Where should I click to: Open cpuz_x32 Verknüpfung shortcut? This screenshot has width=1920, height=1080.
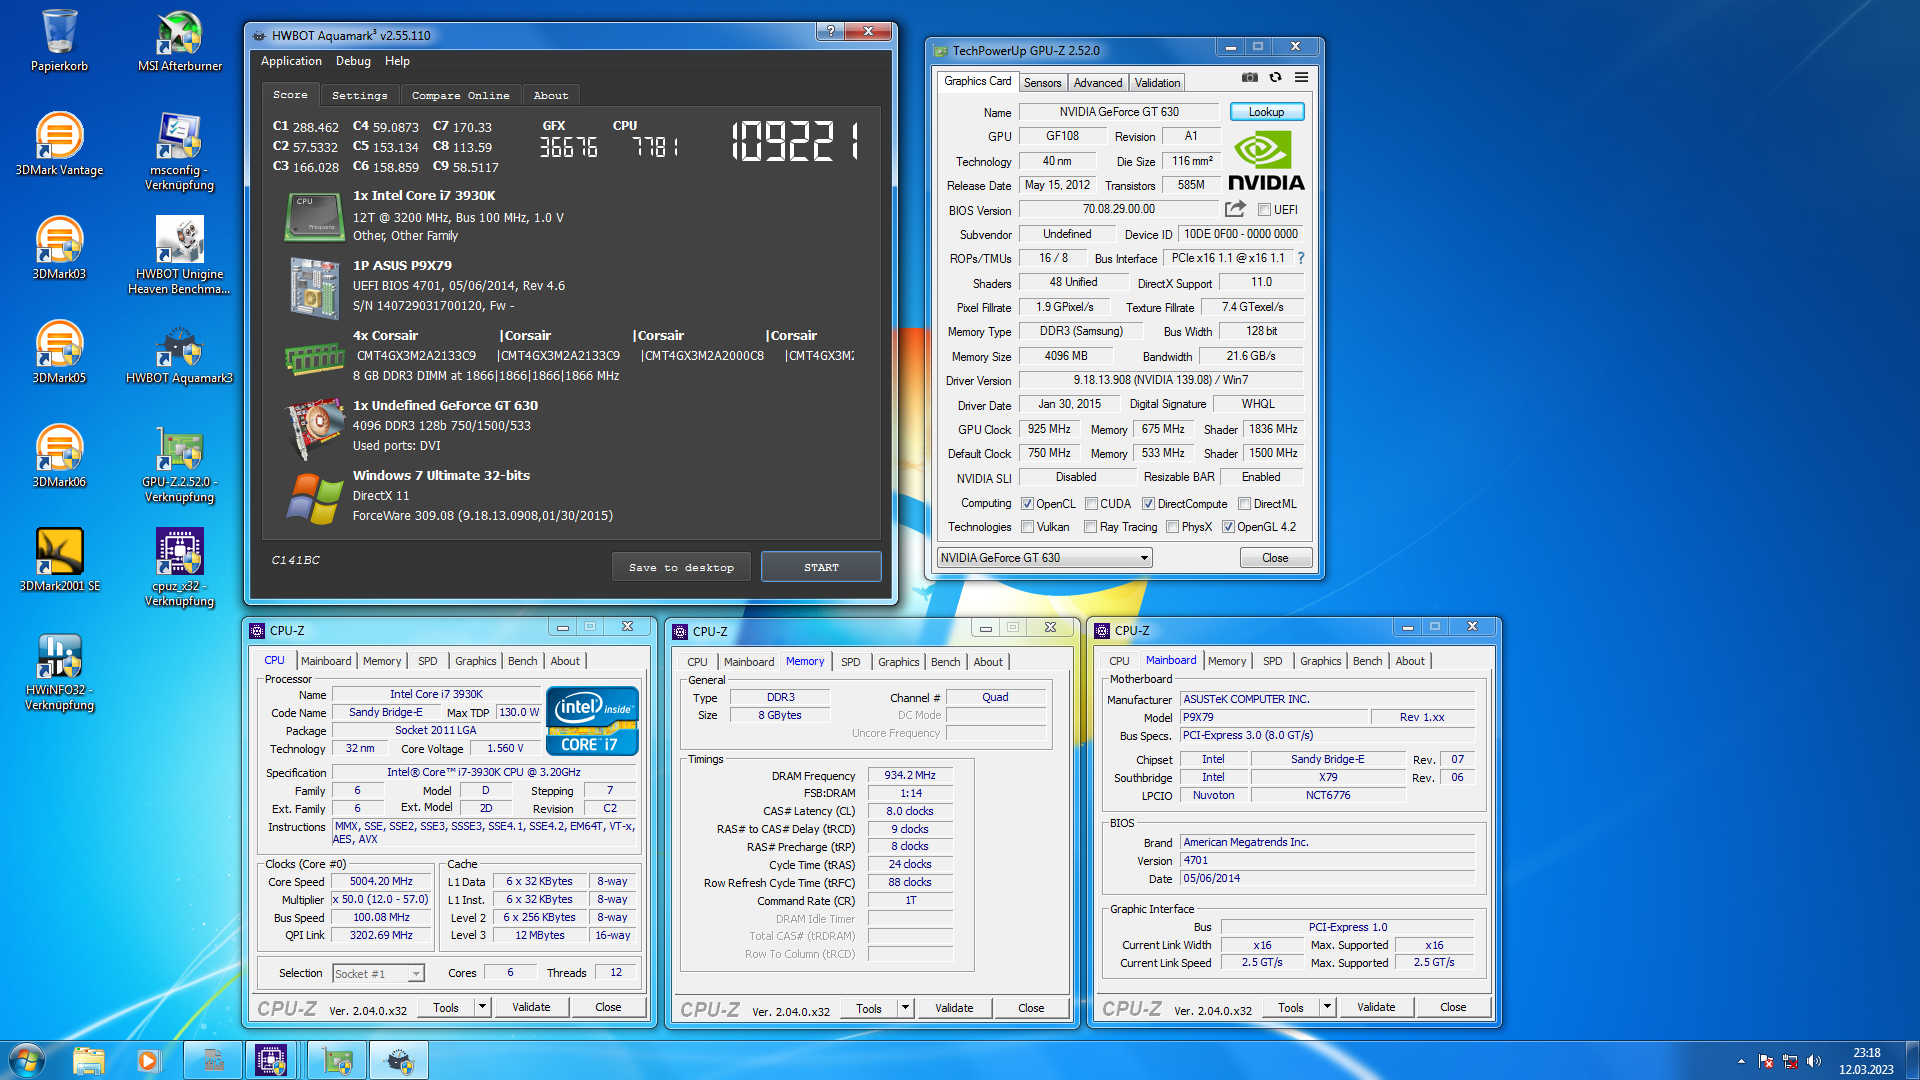[180, 566]
